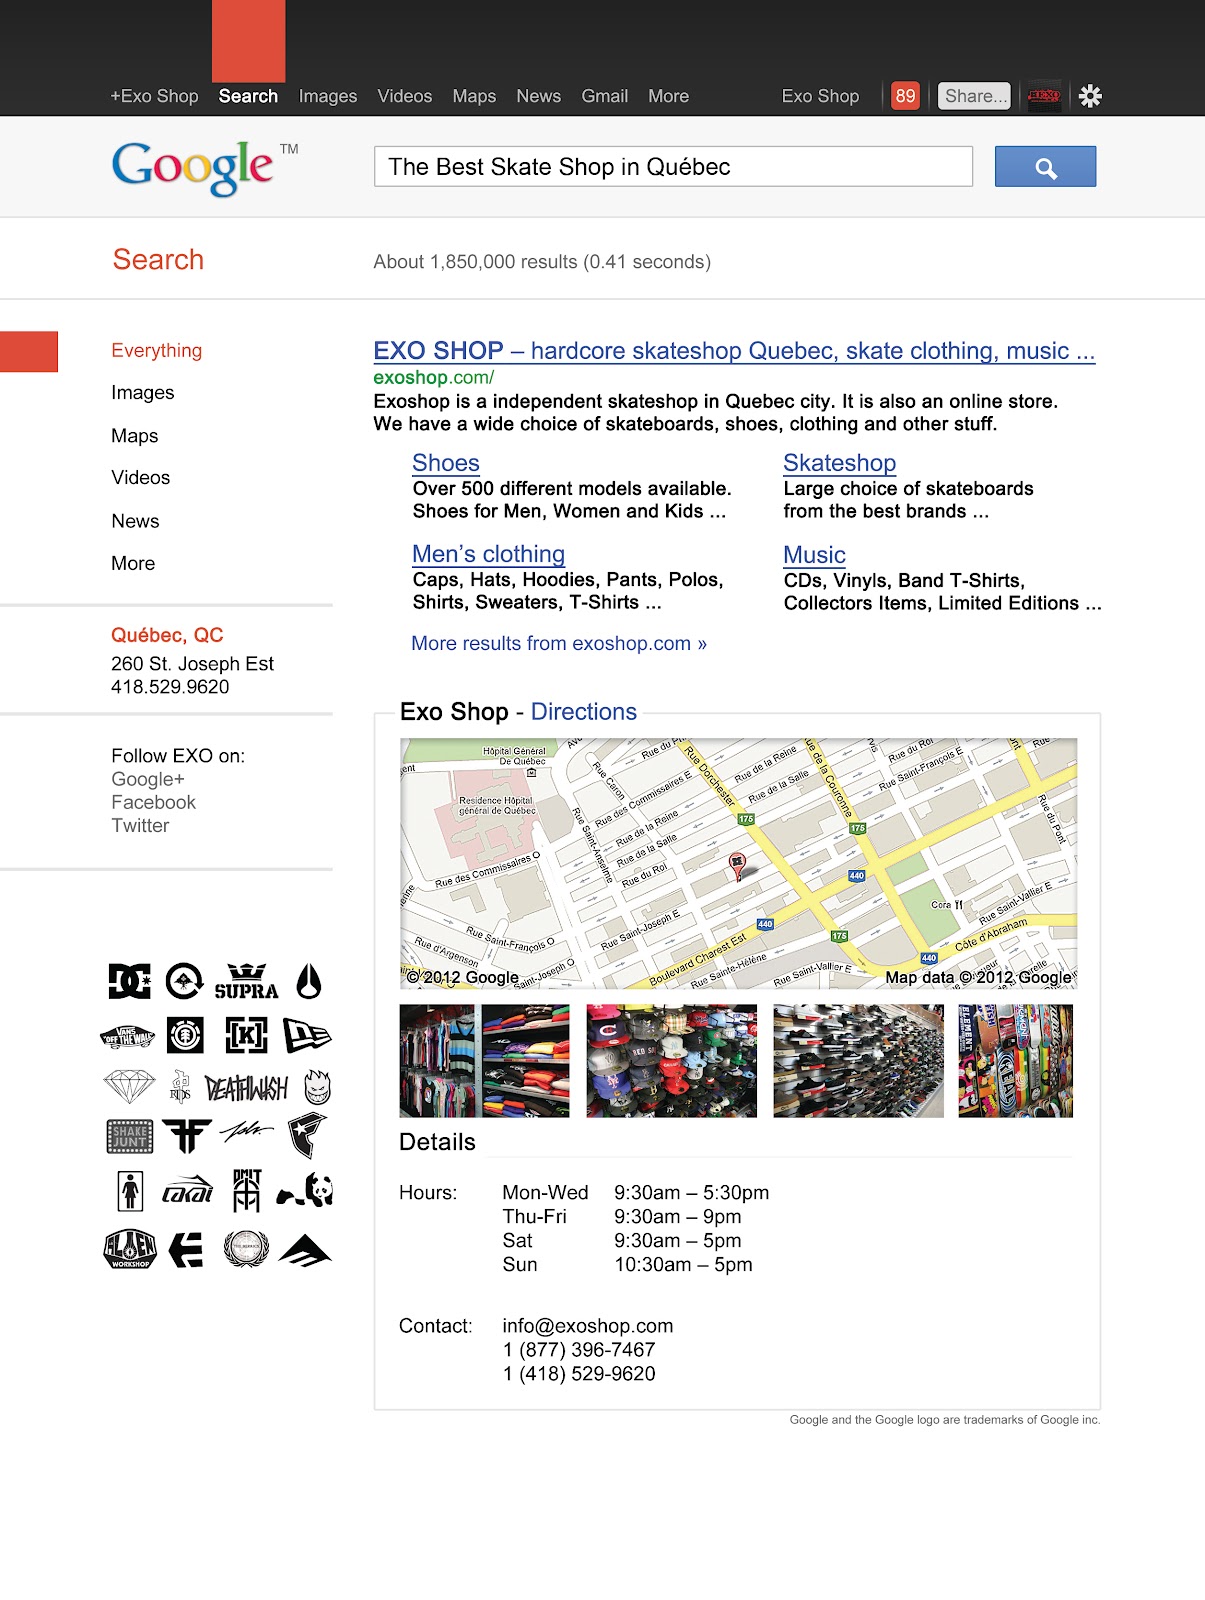
Task: Open News in the top navigation bar
Action: [x=538, y=96]
